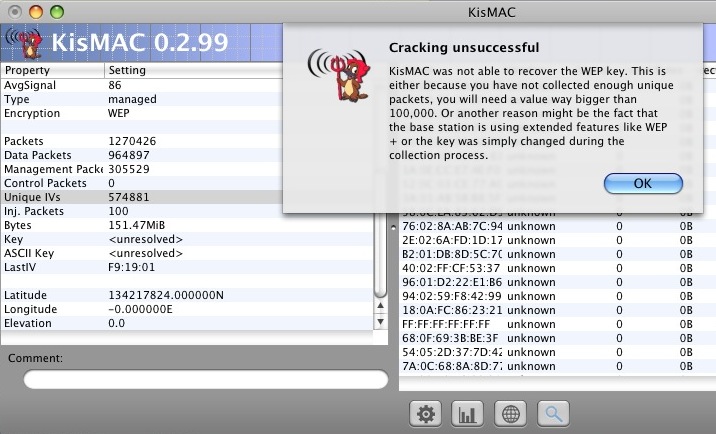This screenshot has height=434, width=716.
Task: Select client 40:02:FF:CF:53:37 row
Action: (x=557, y=269)
